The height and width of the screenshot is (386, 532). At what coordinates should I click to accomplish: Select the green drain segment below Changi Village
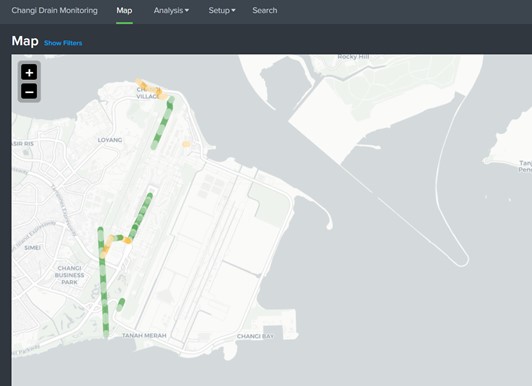tap(163, 123)
